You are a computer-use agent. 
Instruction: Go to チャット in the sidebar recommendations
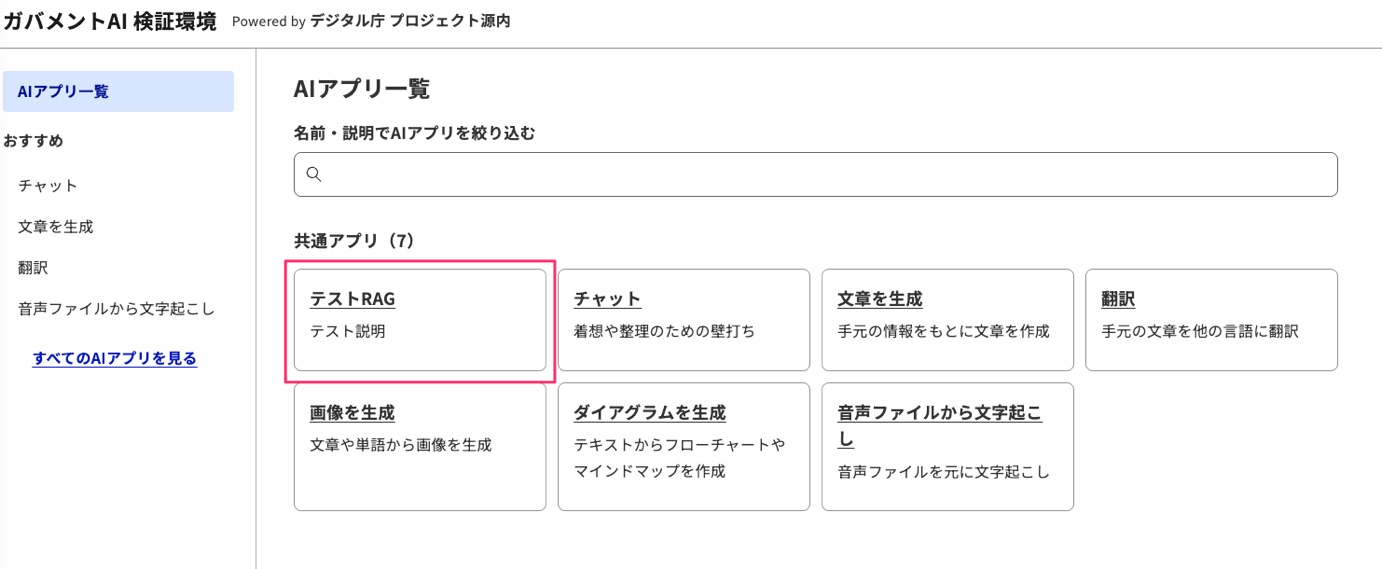[48, 186]
